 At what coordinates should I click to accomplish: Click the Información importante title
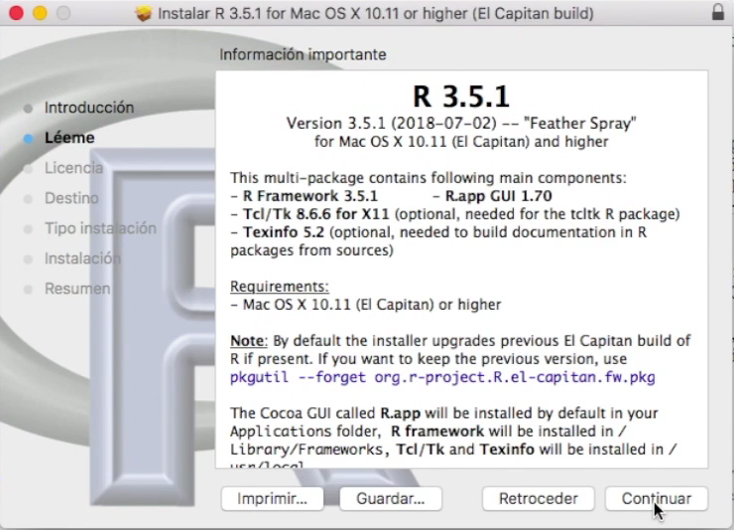tap(303, 54)
